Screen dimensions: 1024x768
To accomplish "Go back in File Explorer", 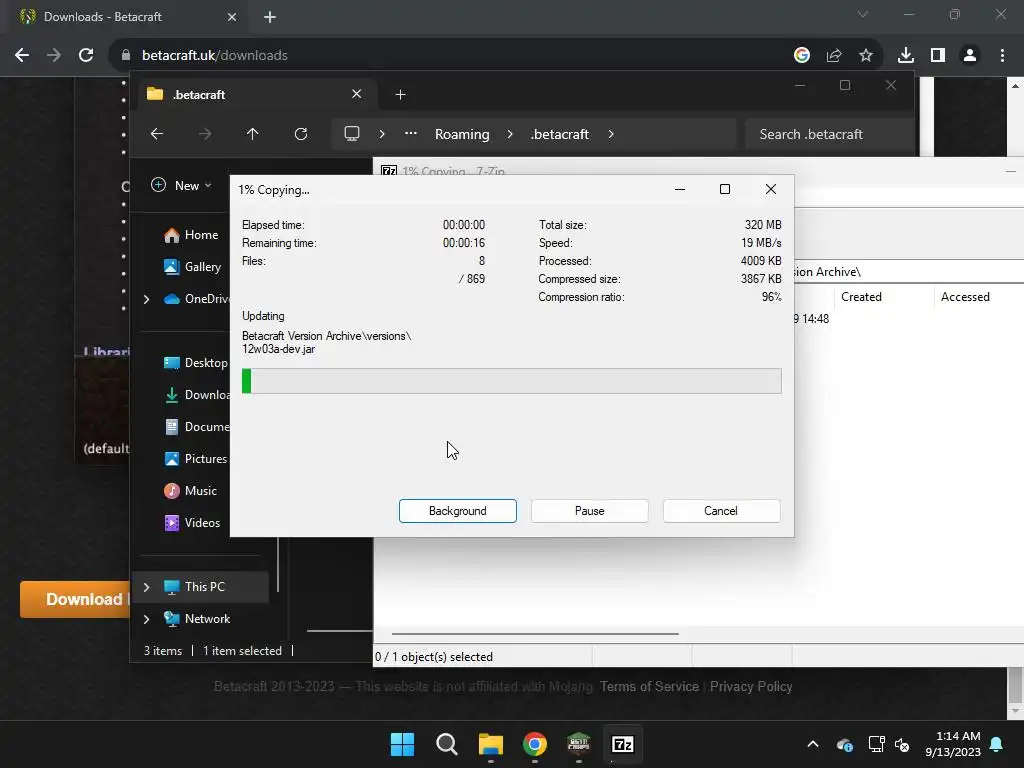I will (x=157, y=134).
